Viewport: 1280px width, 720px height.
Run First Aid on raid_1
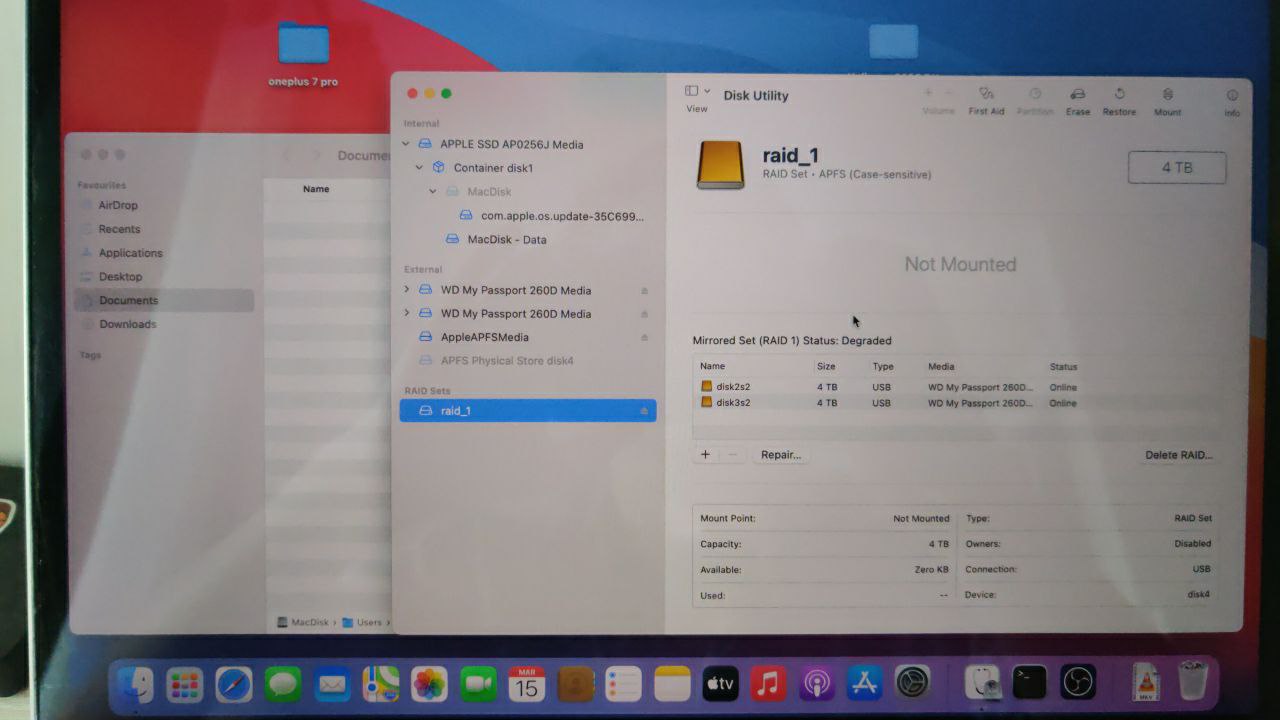(985, 93)
